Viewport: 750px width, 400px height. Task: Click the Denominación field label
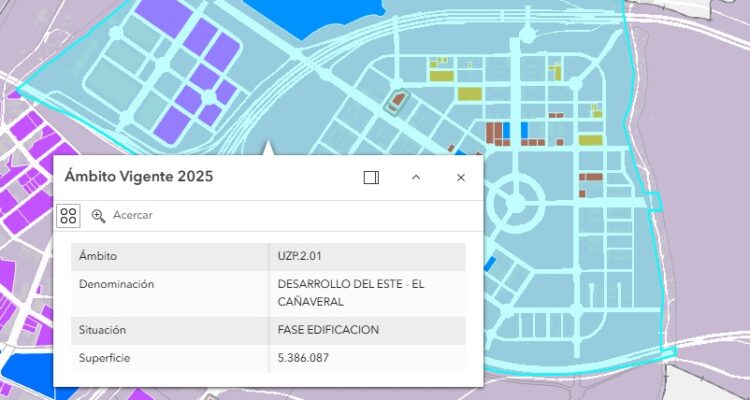[116, 284]
